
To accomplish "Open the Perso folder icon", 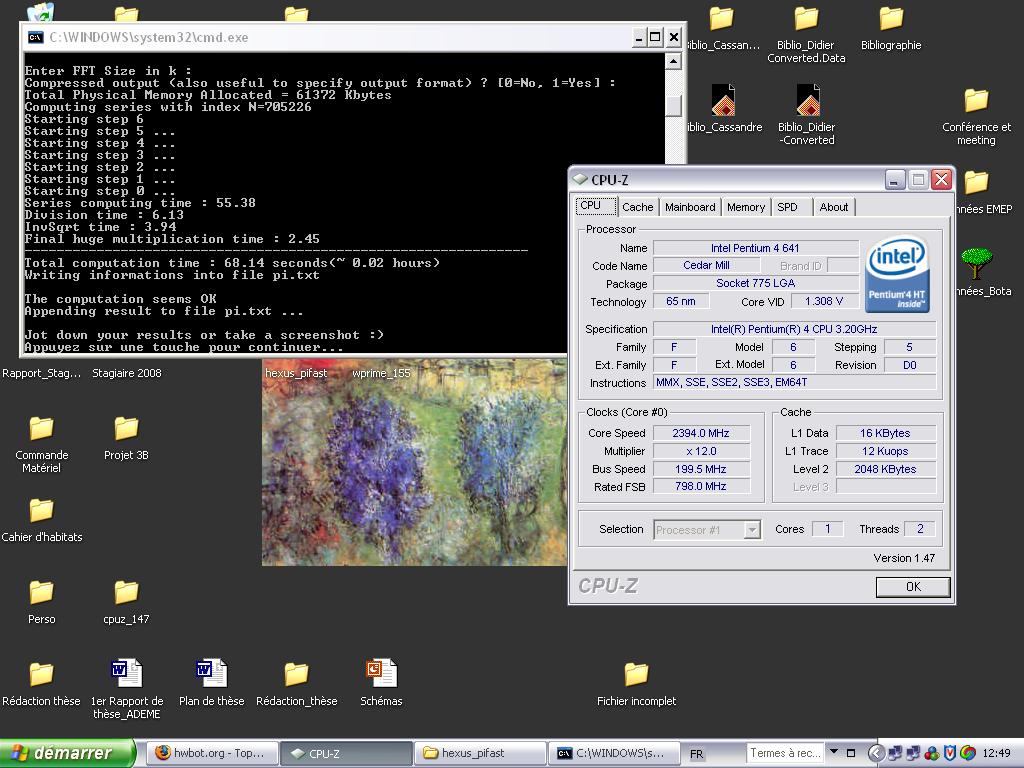I will pyautogui.click(x=42, y=592).
